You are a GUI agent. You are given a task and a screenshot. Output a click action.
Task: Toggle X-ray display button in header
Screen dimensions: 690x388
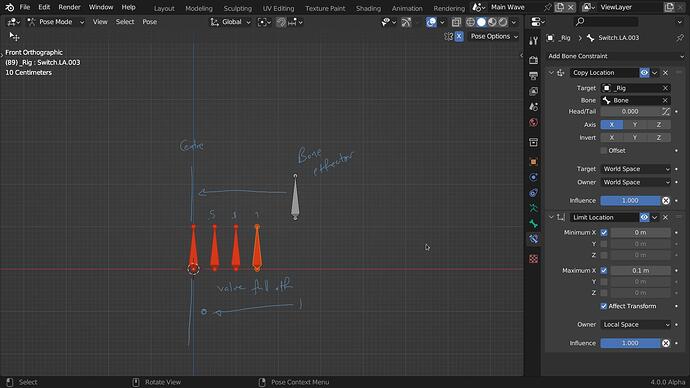(456, 22)
